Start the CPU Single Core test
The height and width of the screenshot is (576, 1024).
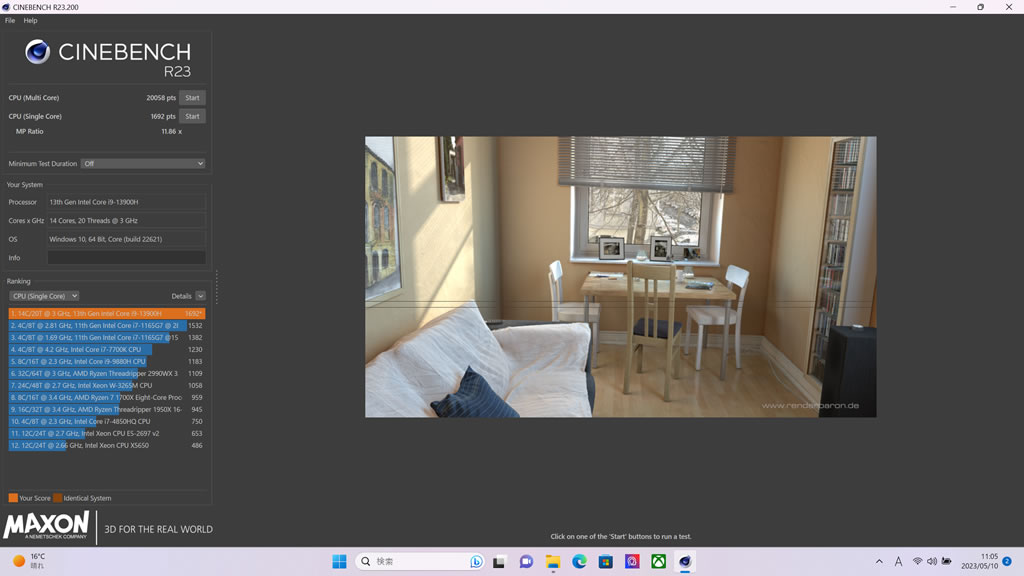192,116
